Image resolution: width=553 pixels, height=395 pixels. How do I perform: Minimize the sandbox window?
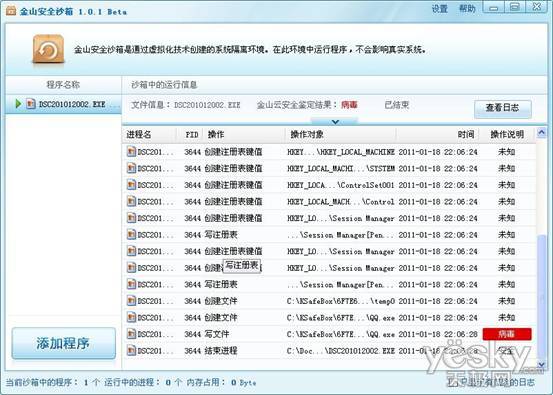pos(493,7)
